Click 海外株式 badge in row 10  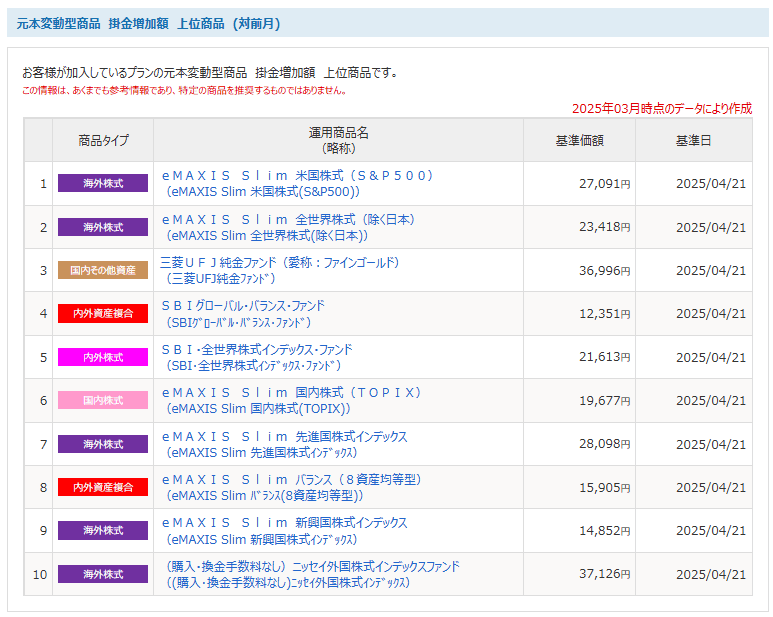(103, 574)
